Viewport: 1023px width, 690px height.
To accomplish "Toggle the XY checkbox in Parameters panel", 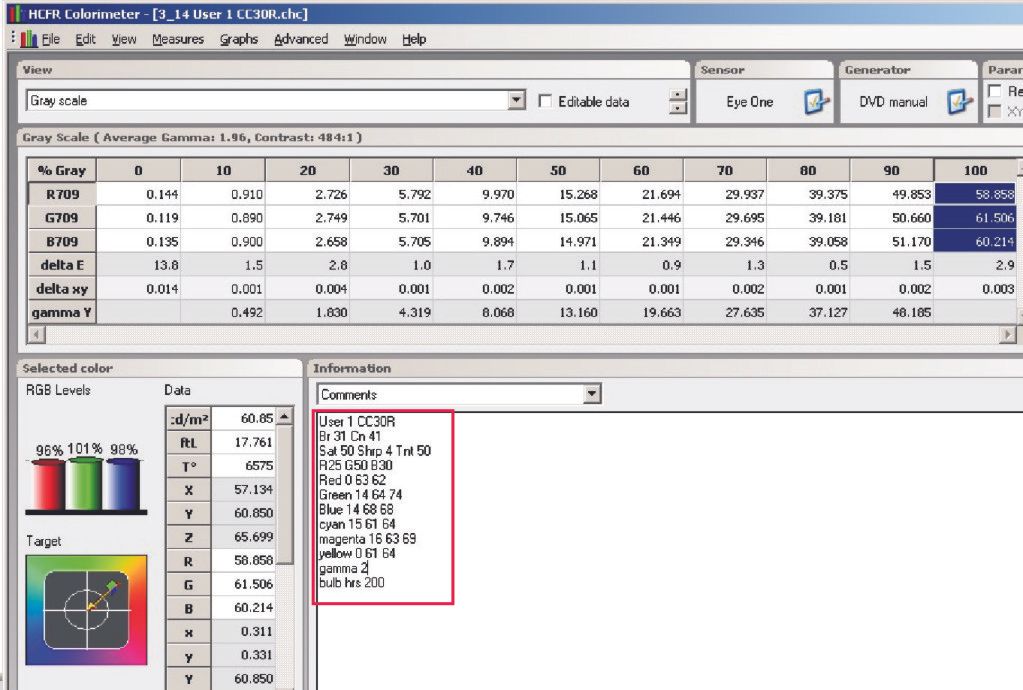I will [x=994, y=112].
